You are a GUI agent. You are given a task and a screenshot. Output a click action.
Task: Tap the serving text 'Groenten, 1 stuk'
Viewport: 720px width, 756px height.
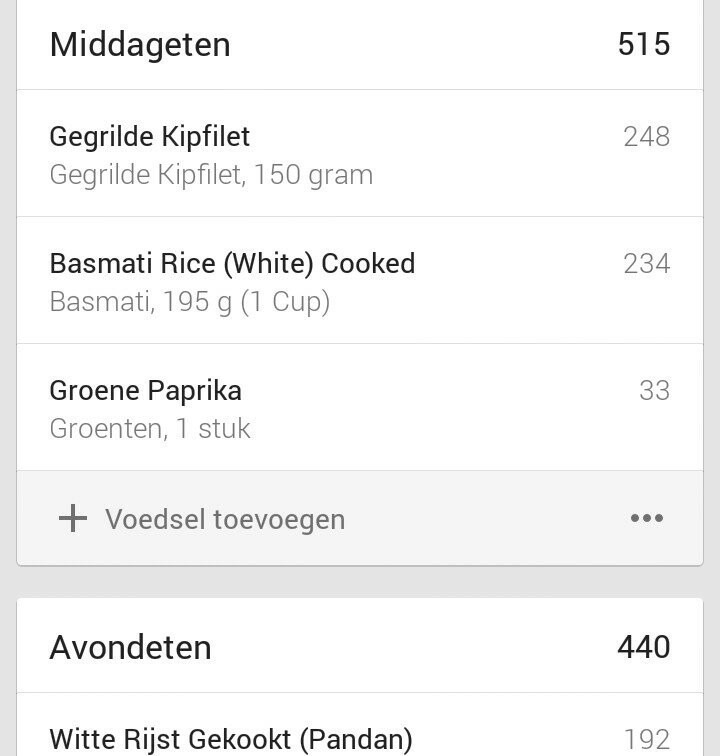150,429
